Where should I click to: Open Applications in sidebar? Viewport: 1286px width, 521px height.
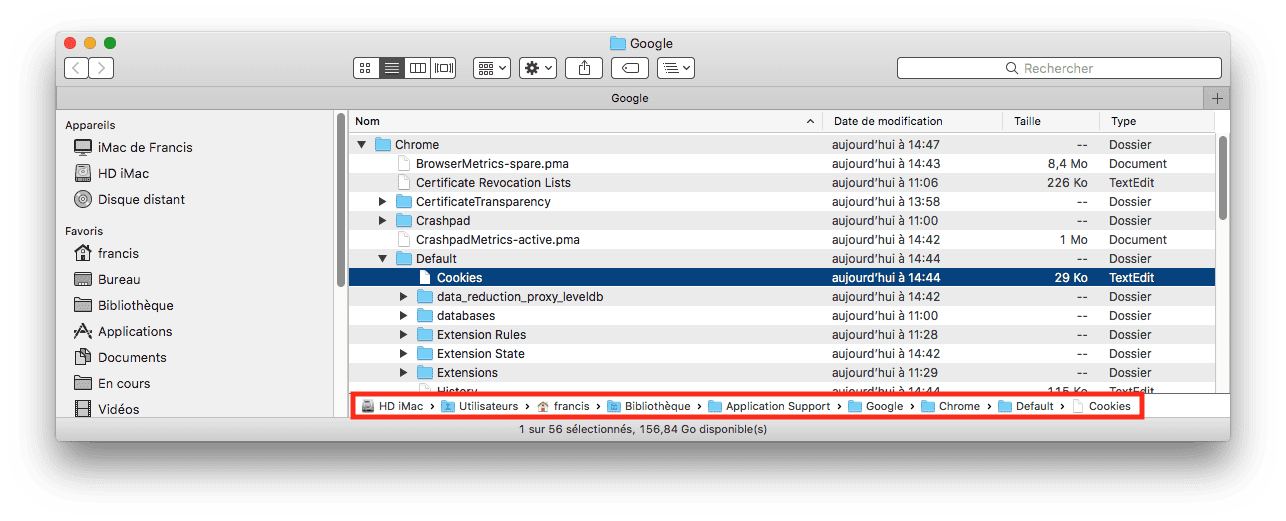pyautogui.click(x=123, y=331)
